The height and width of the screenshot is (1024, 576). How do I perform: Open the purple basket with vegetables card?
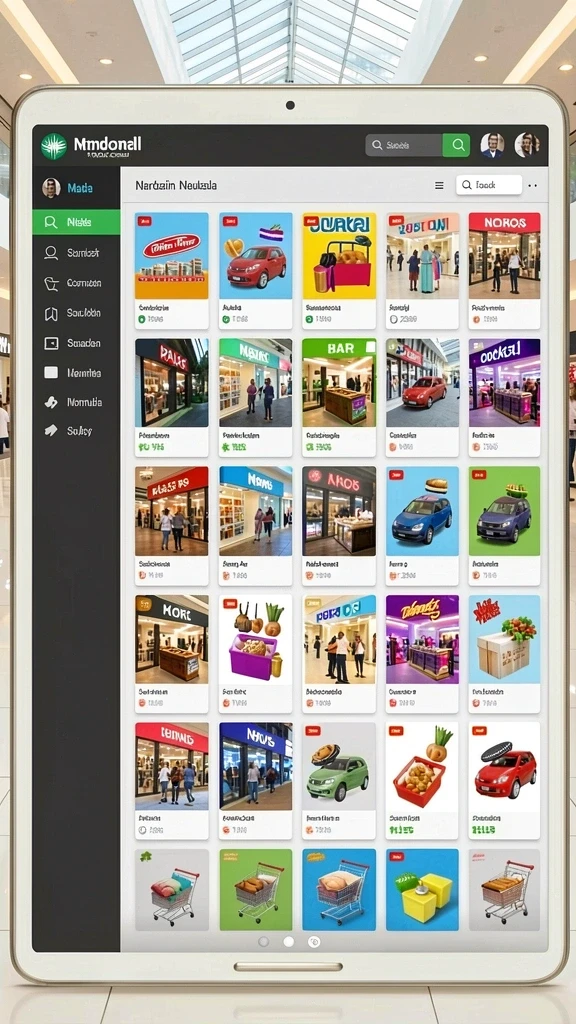(255, 653)
